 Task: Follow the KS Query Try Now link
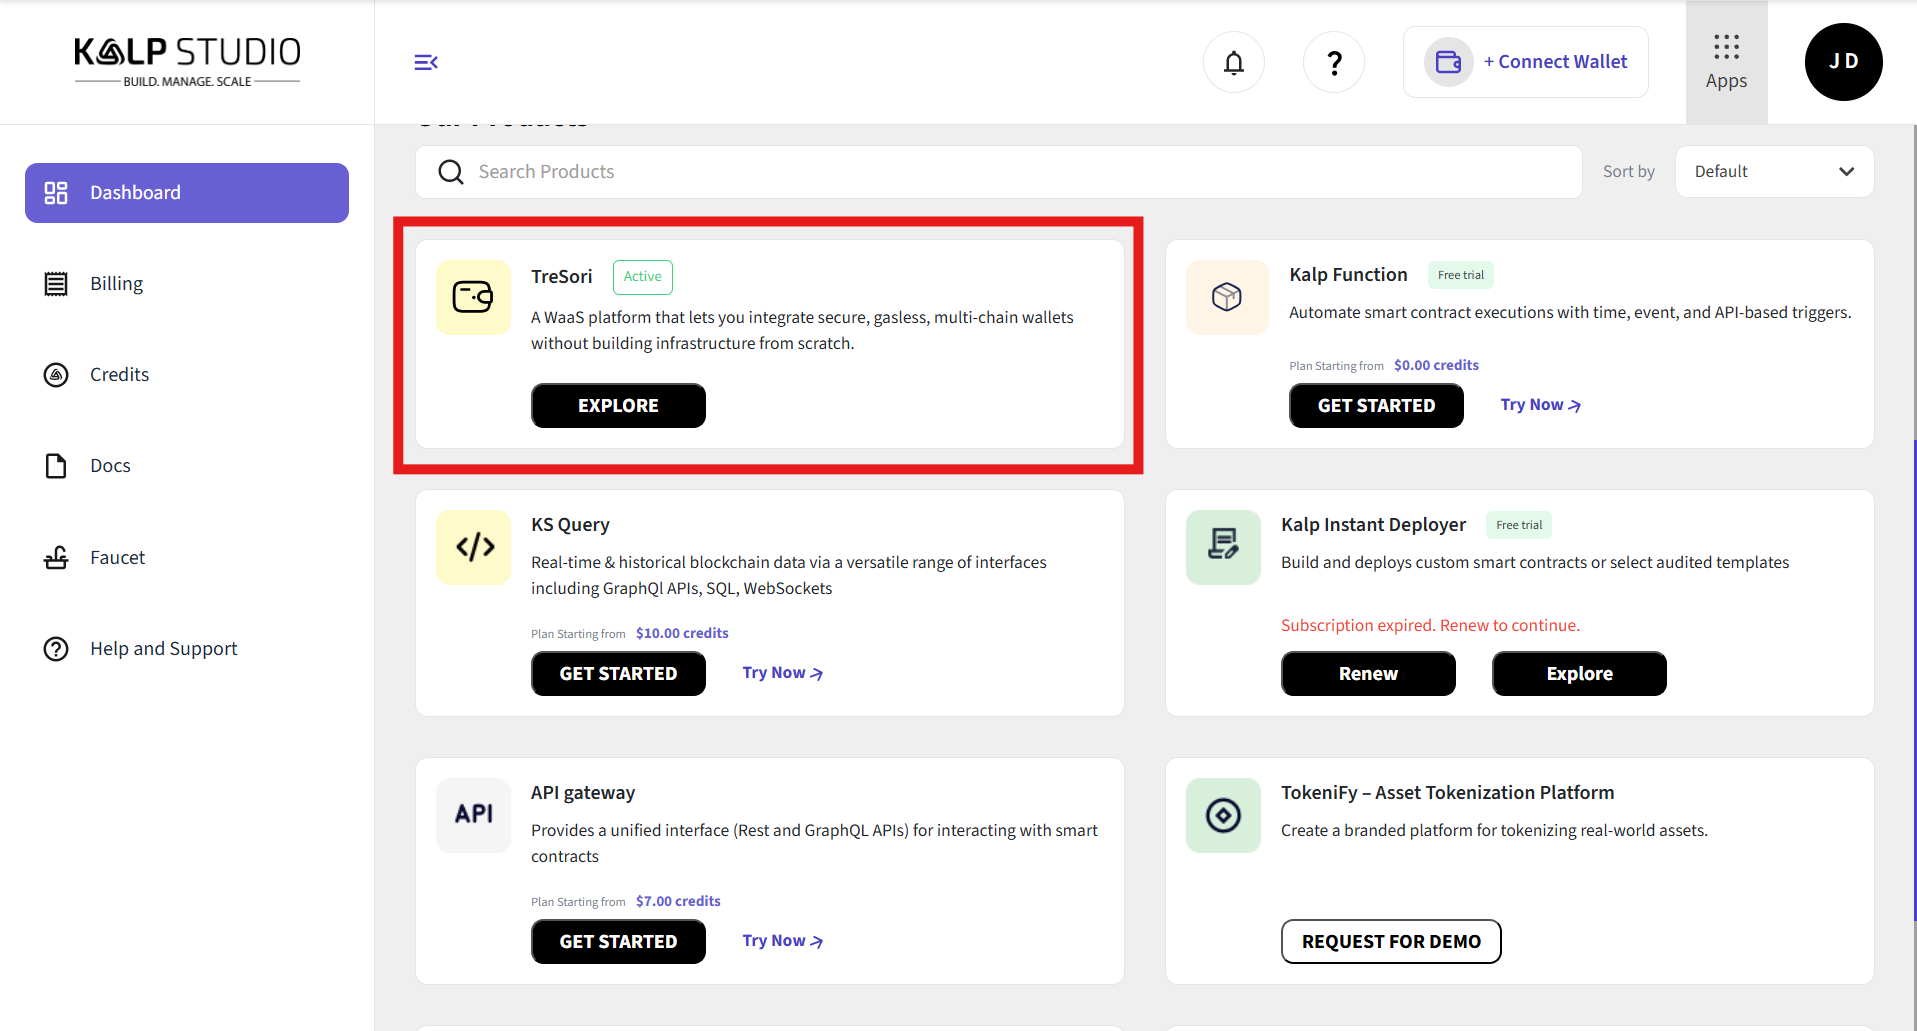pyautogui.click(x=782, y=673)
